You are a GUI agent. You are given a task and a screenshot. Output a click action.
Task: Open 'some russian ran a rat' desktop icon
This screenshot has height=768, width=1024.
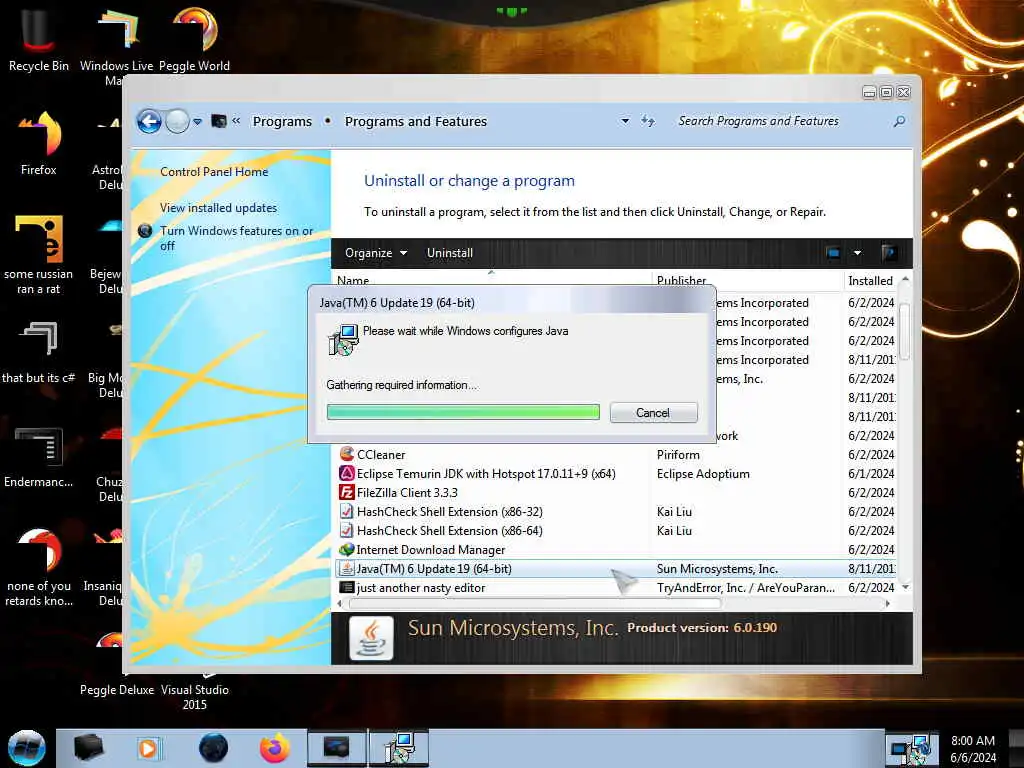(39, 254)
